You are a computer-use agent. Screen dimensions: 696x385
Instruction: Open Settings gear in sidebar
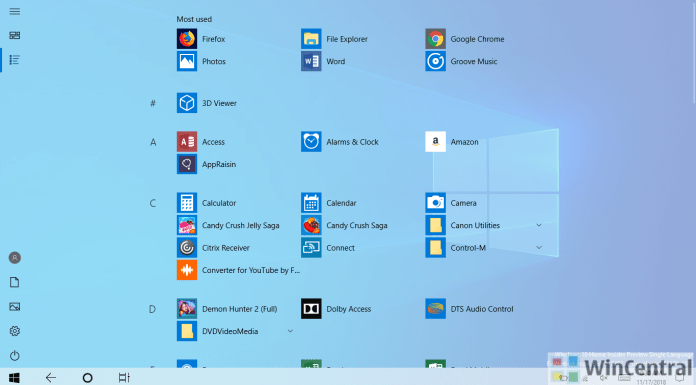pos(15,331)
